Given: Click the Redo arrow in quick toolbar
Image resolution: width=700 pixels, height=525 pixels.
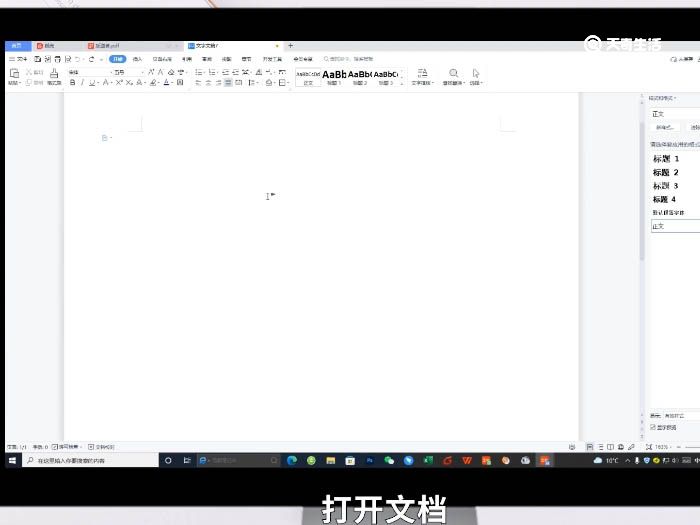Looking at the screenshot, I should [92, 59].
